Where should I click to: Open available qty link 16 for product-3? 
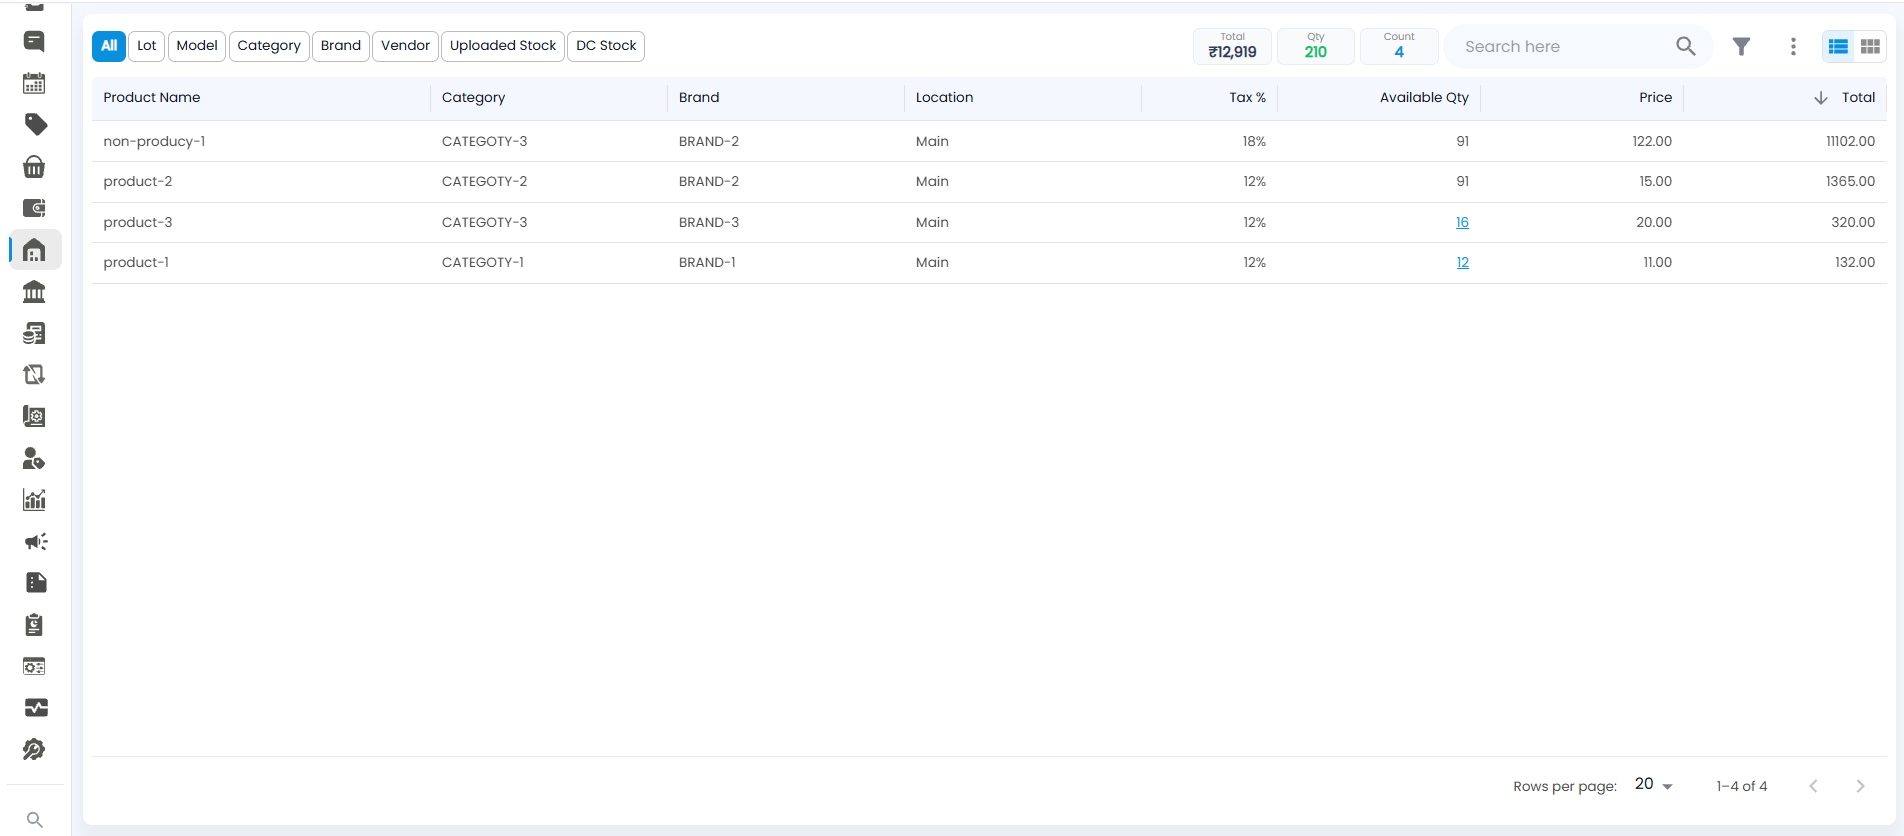(x=1462, y=222)
